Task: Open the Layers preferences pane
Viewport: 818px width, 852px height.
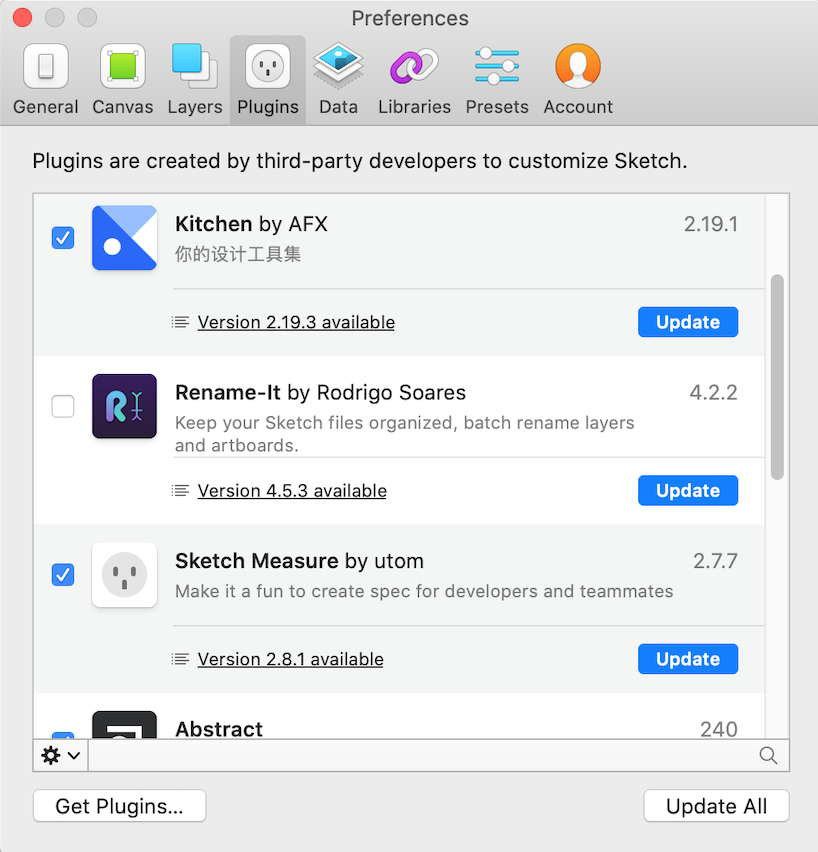Action: pyautogui.click(x=195, y=80)
